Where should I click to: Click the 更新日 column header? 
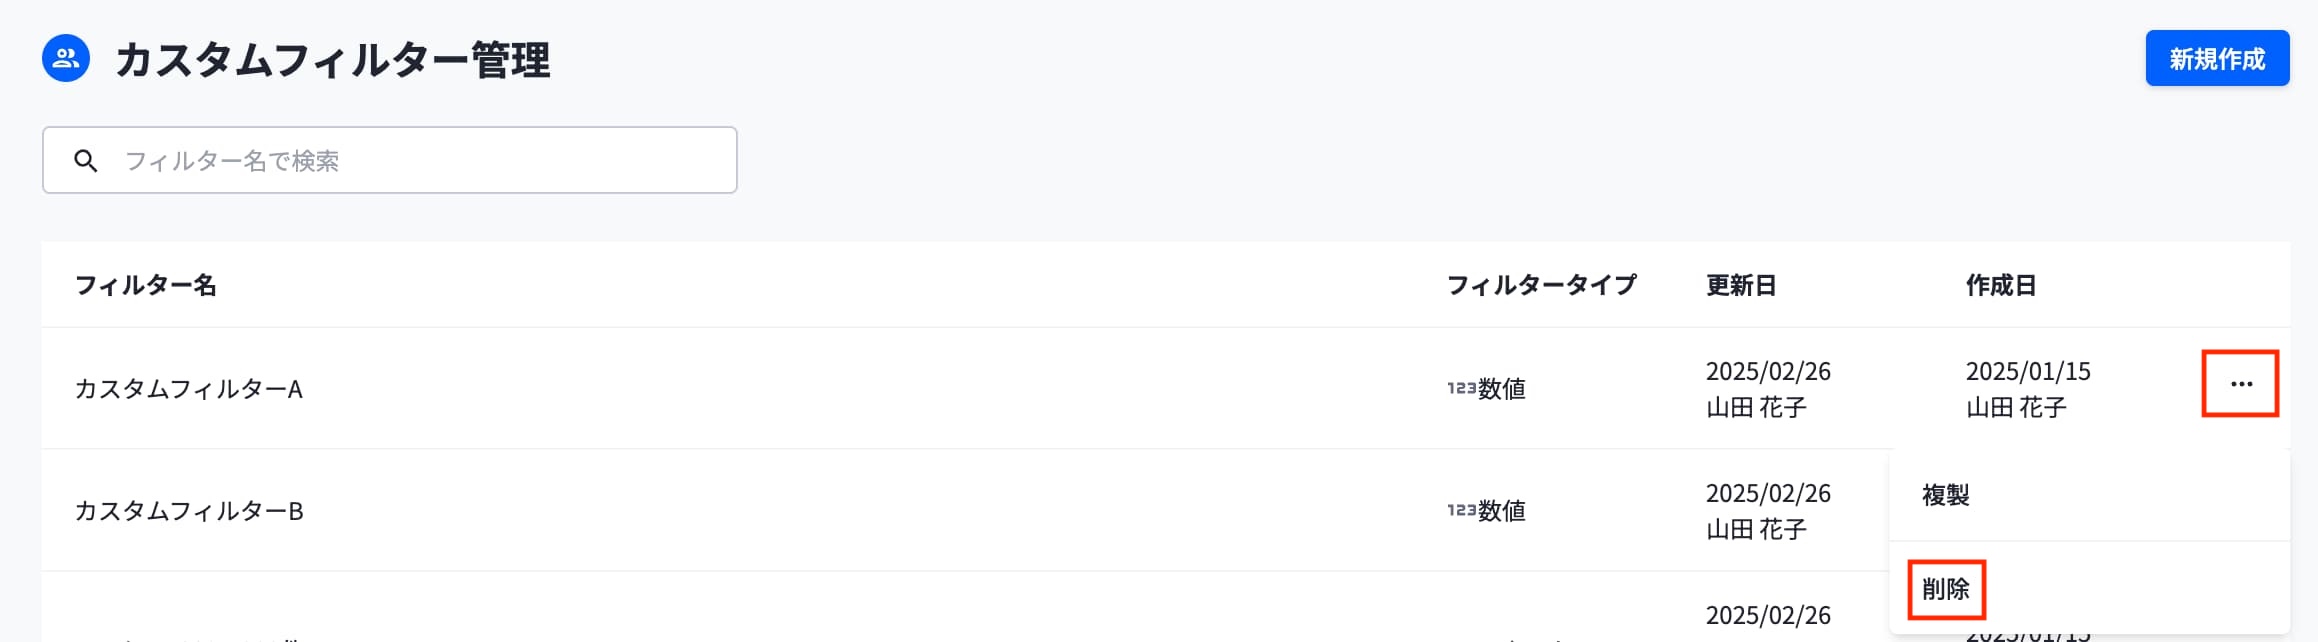pyautogui.click(x=1741, y=286)
